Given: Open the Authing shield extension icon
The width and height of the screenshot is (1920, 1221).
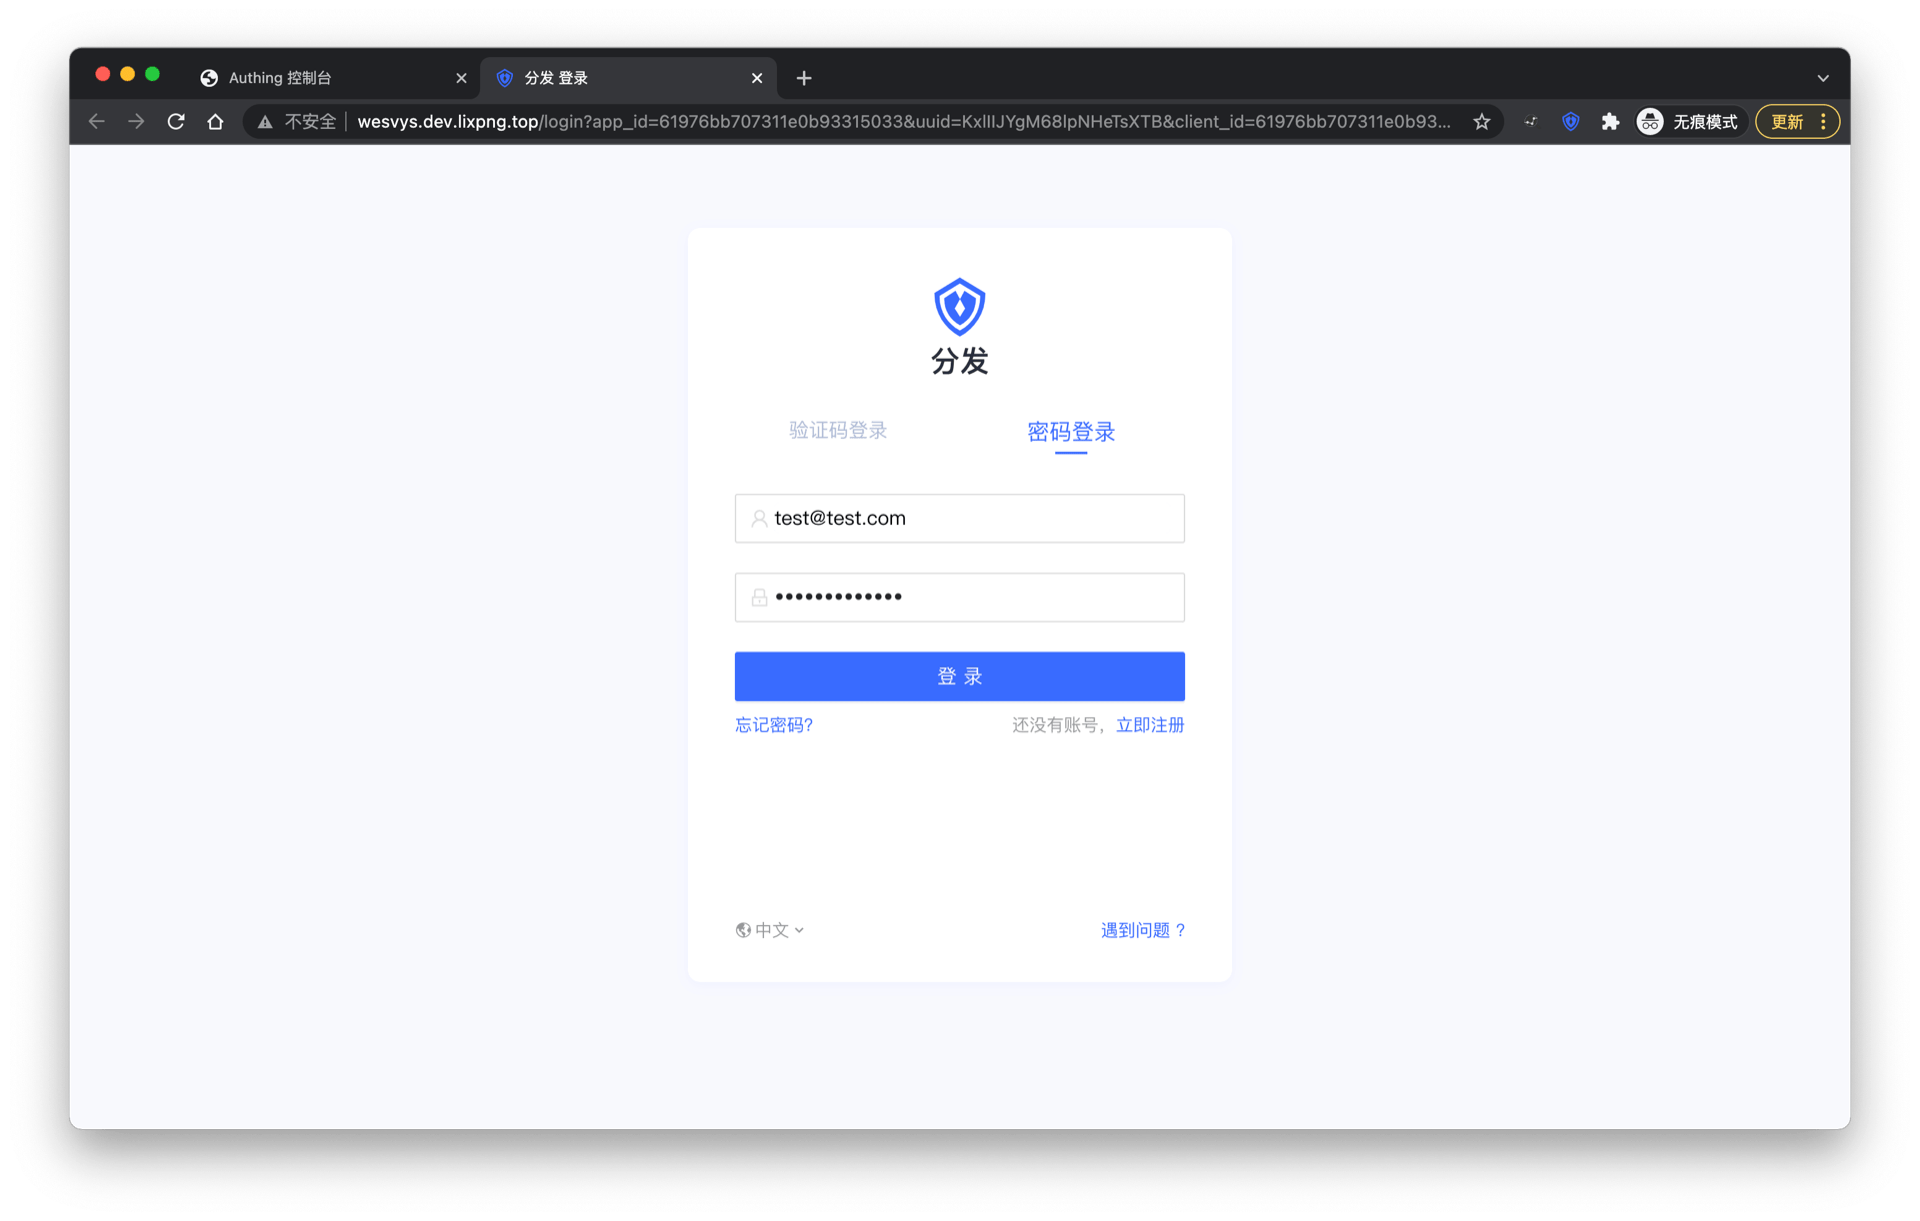Looking at the screenshot, I should pyautogui.click(x=1570, y=122).
